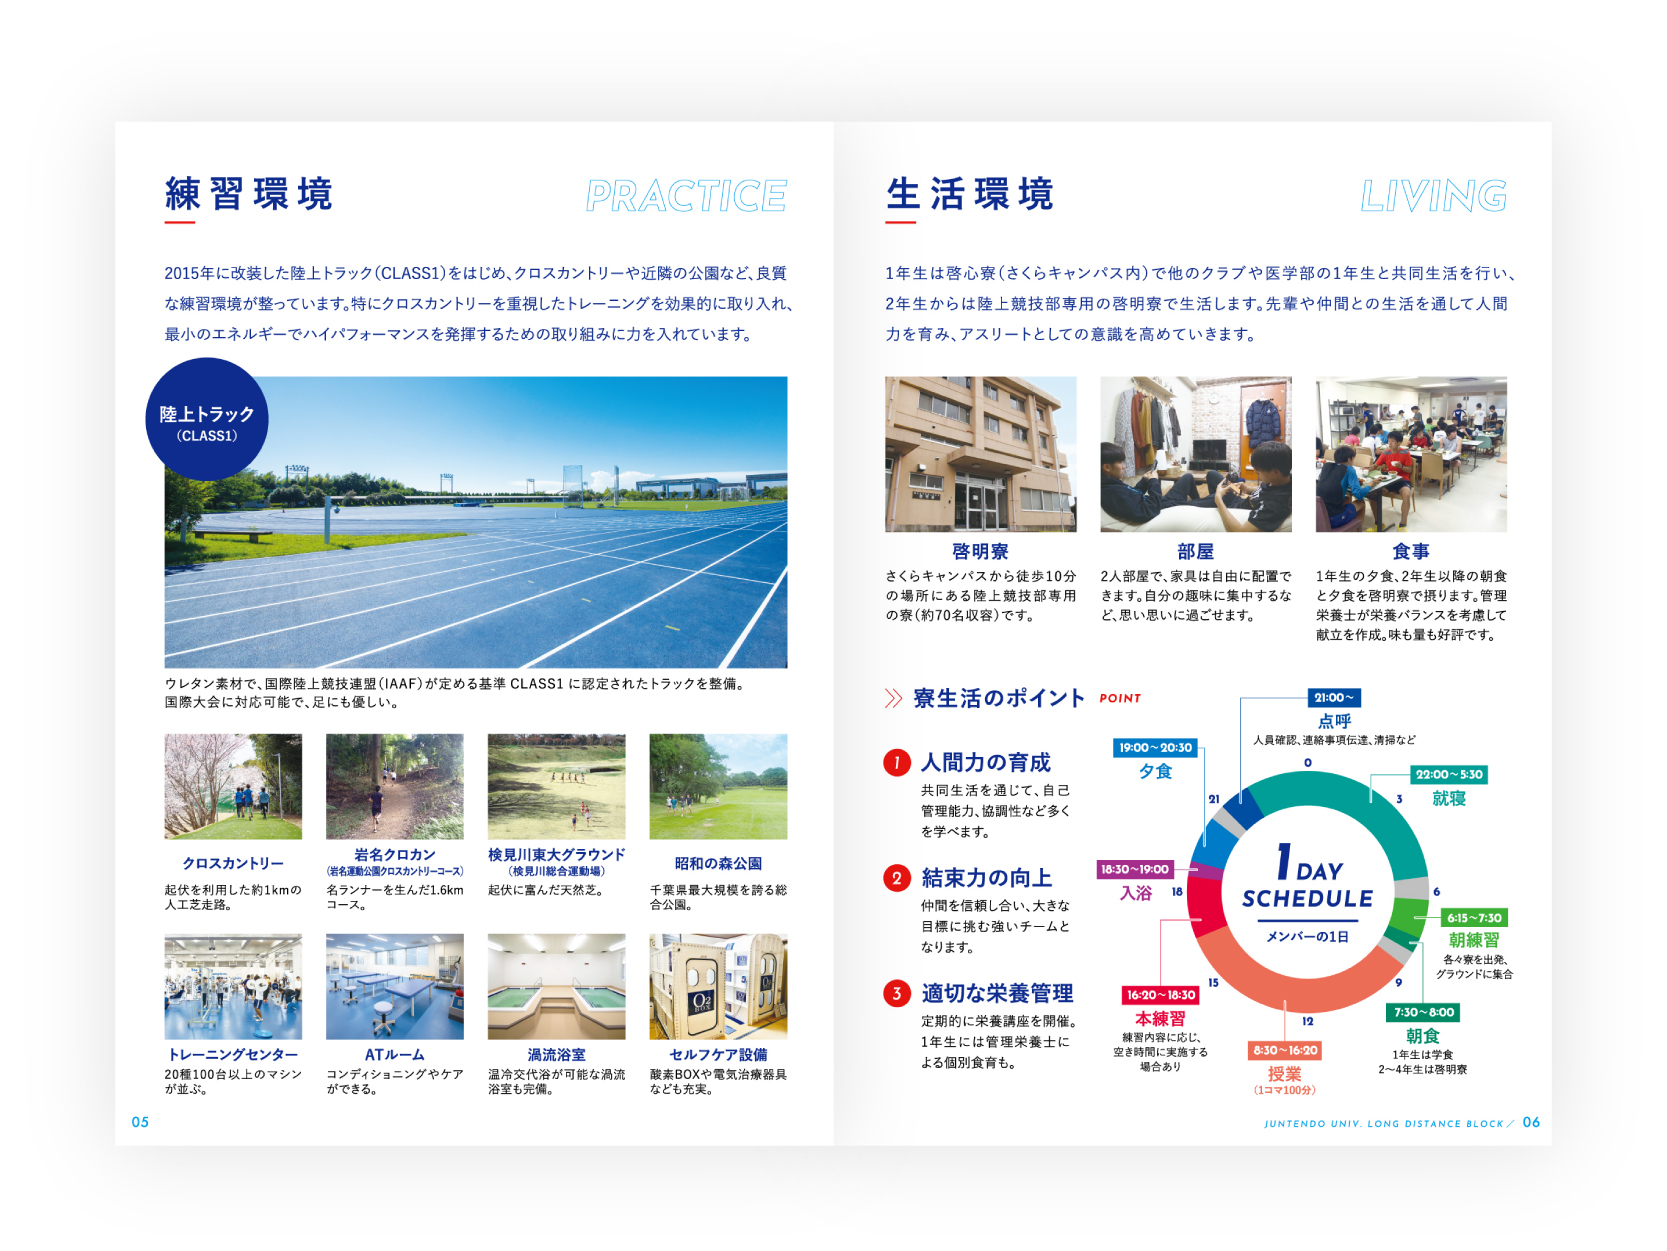Click the 本練習 schedule label
The height and width of the screenshot is (1251, 1667).
coord(1160,1018)
